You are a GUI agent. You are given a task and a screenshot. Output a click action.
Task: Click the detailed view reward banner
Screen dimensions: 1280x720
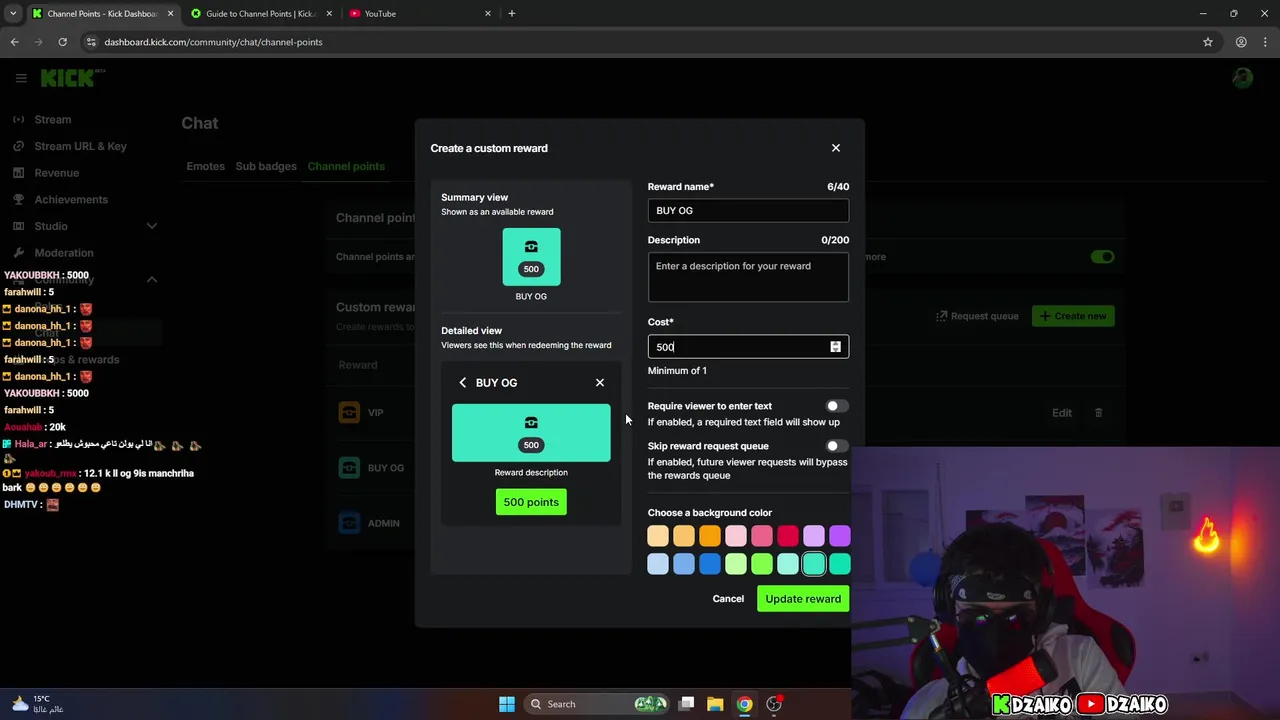[x=531, y=433]
